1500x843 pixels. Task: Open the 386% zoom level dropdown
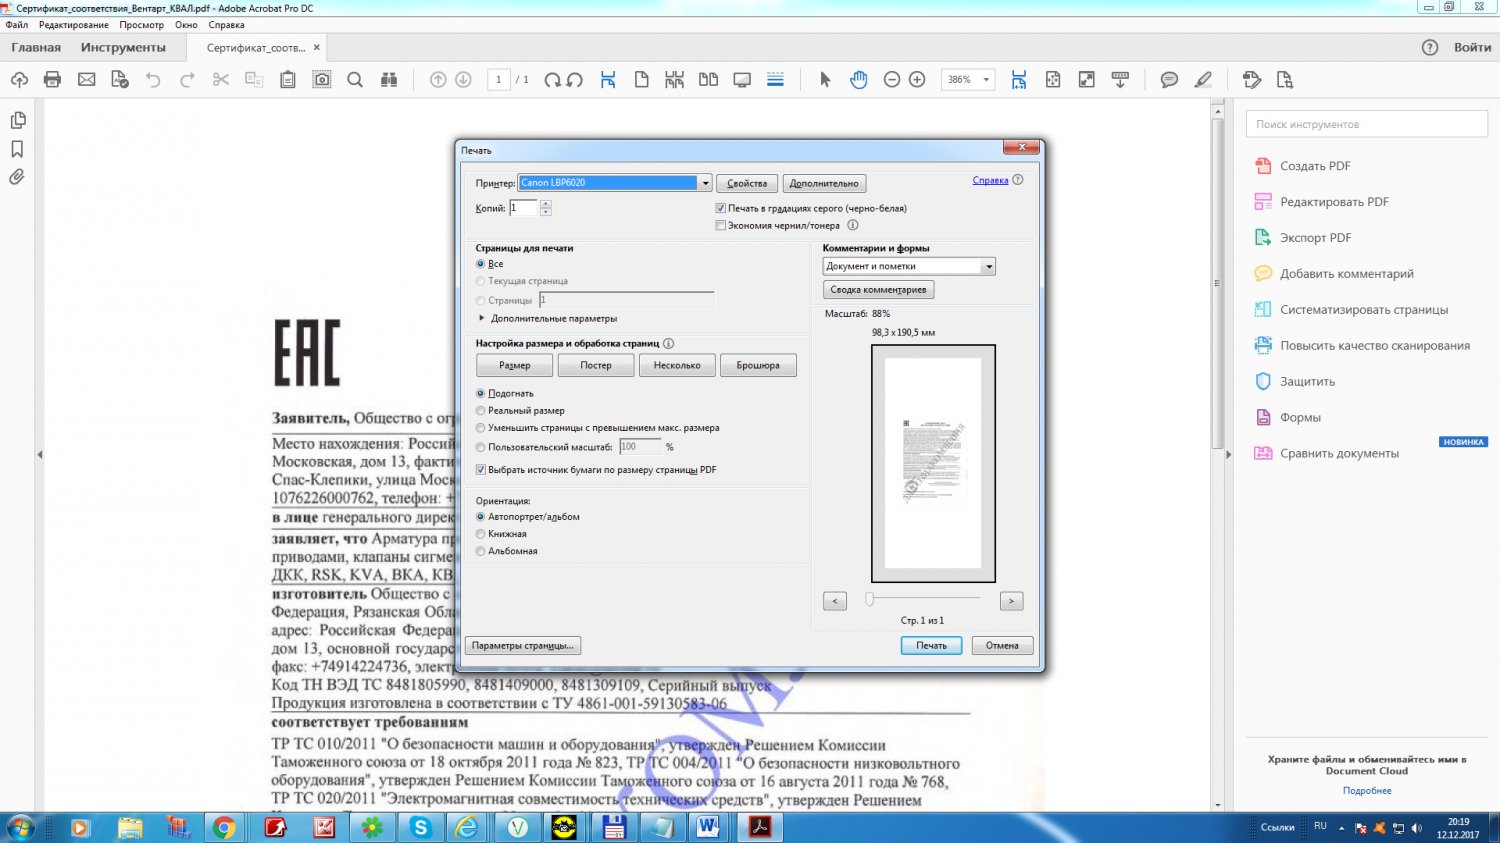[x=986, y=80]
